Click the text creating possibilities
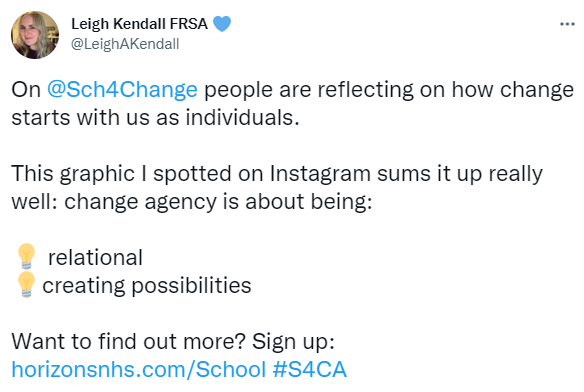 coord(147,286)
